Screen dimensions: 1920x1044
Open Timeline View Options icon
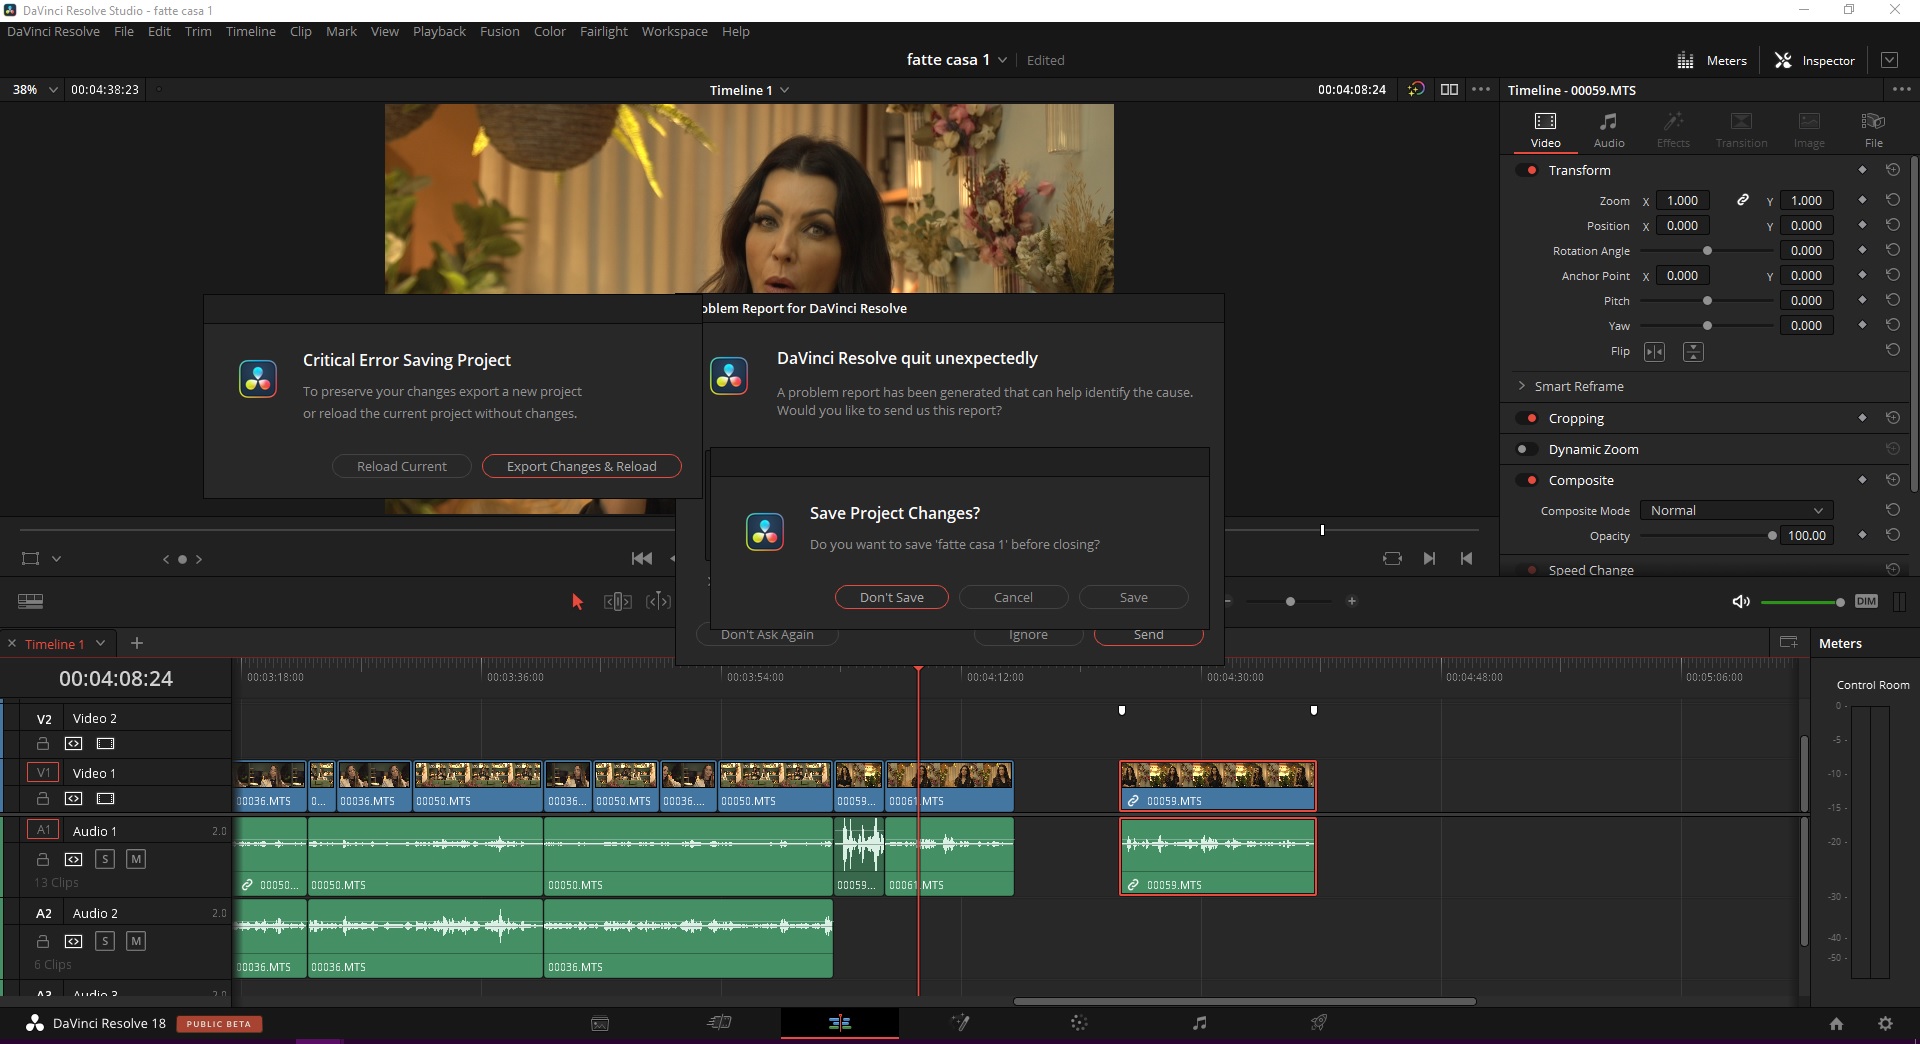pos(31,601)
